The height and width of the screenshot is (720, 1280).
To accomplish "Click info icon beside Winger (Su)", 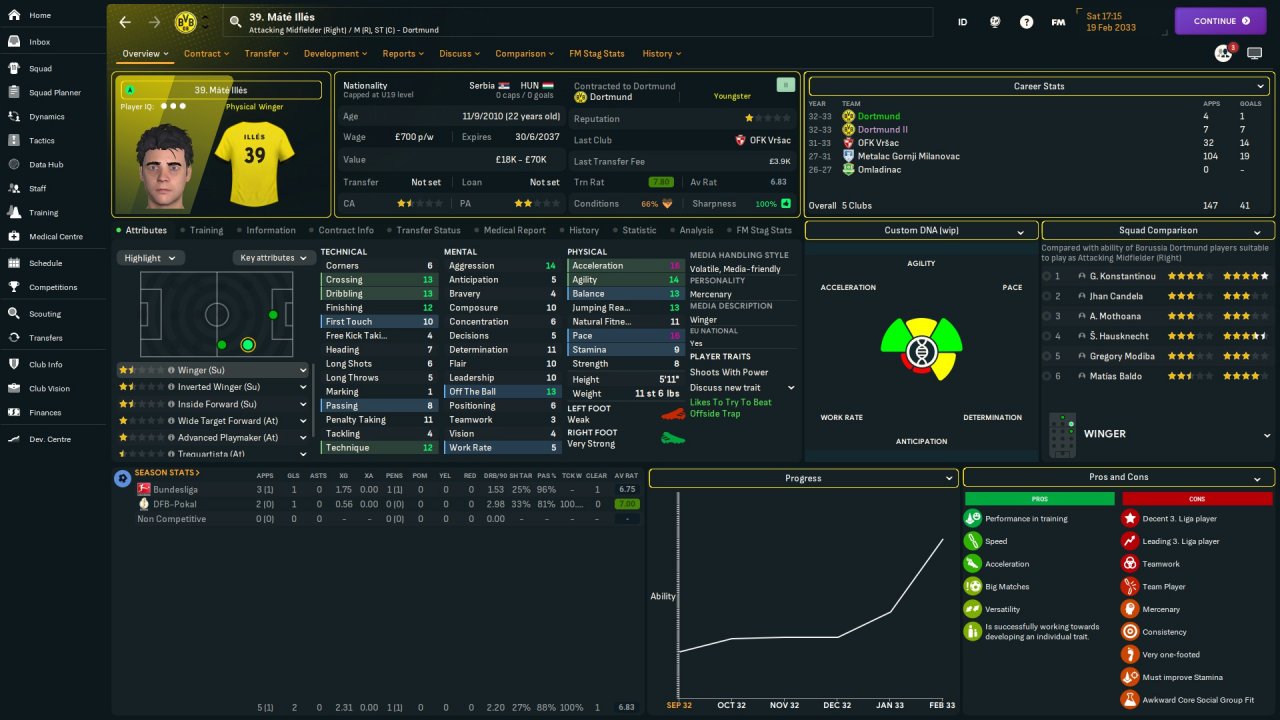I will point(171,370).
